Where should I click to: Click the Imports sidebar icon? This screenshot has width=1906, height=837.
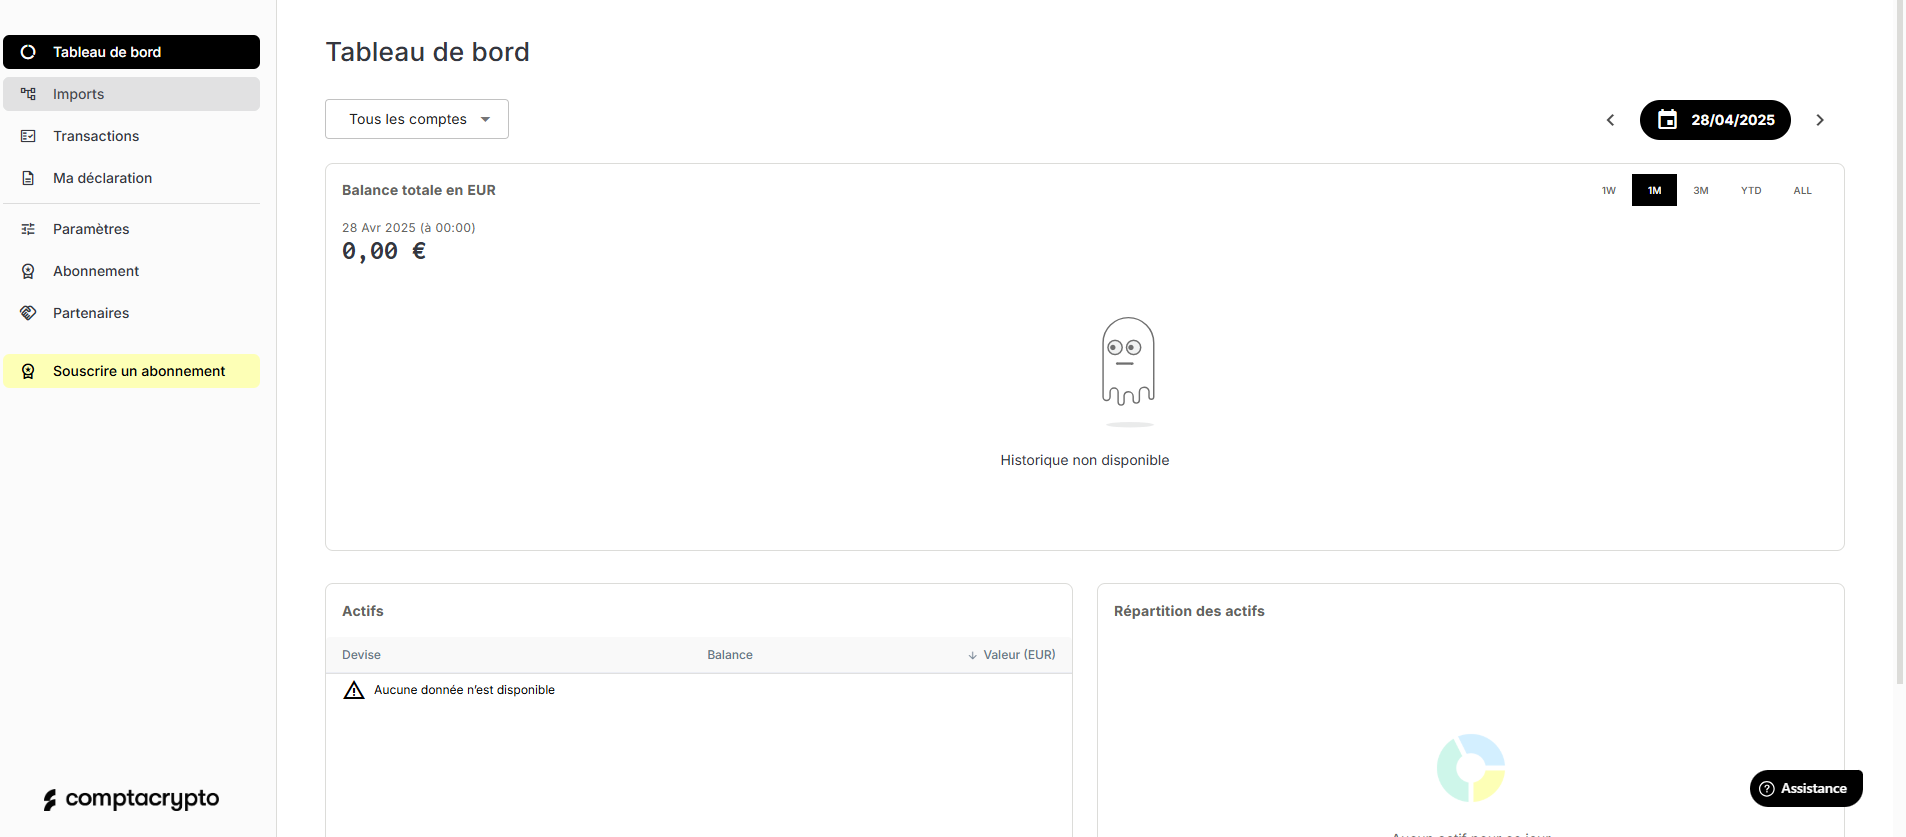(x=28, y=94)
